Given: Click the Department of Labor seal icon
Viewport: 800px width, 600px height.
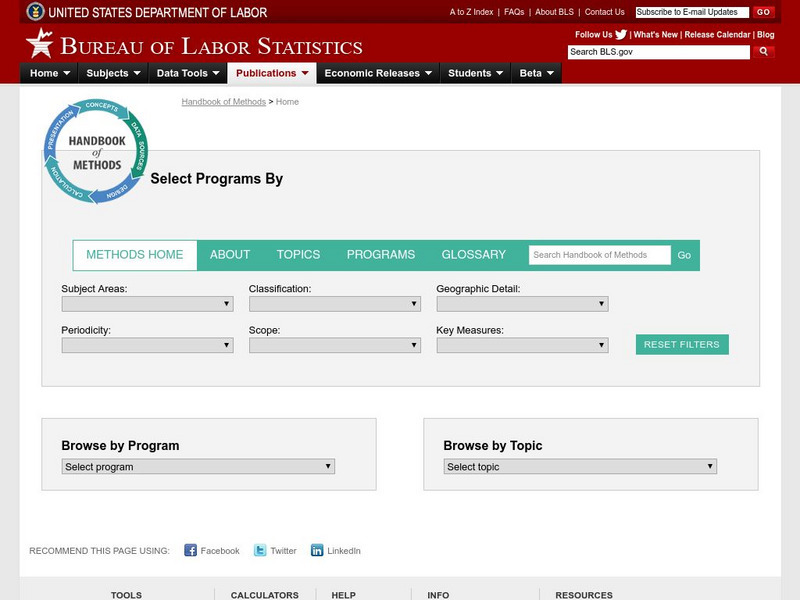Looking at the screenshot, I should click(x=35, y=11).
